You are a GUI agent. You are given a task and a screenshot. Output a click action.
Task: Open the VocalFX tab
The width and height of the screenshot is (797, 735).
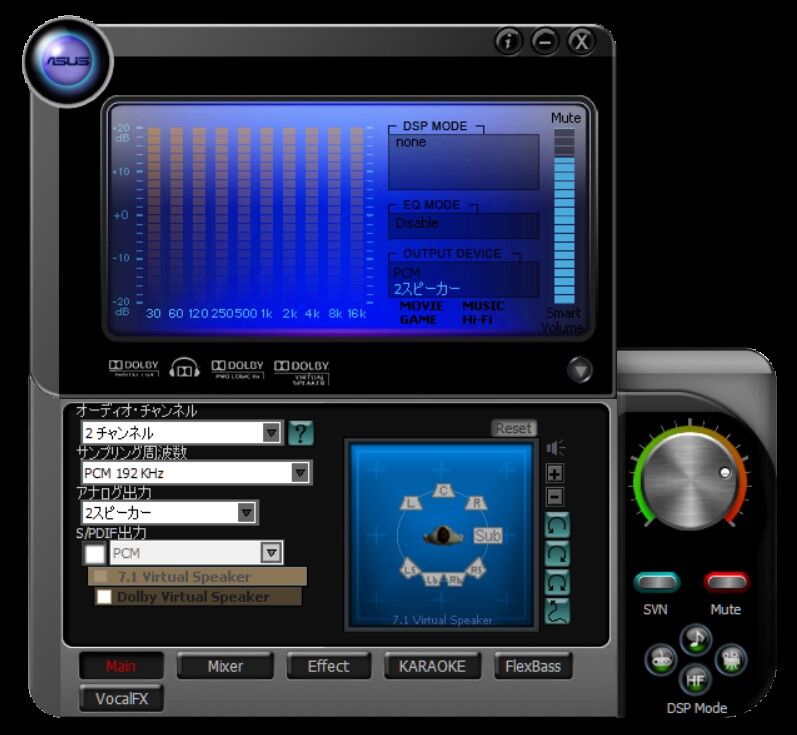point(121,698)
